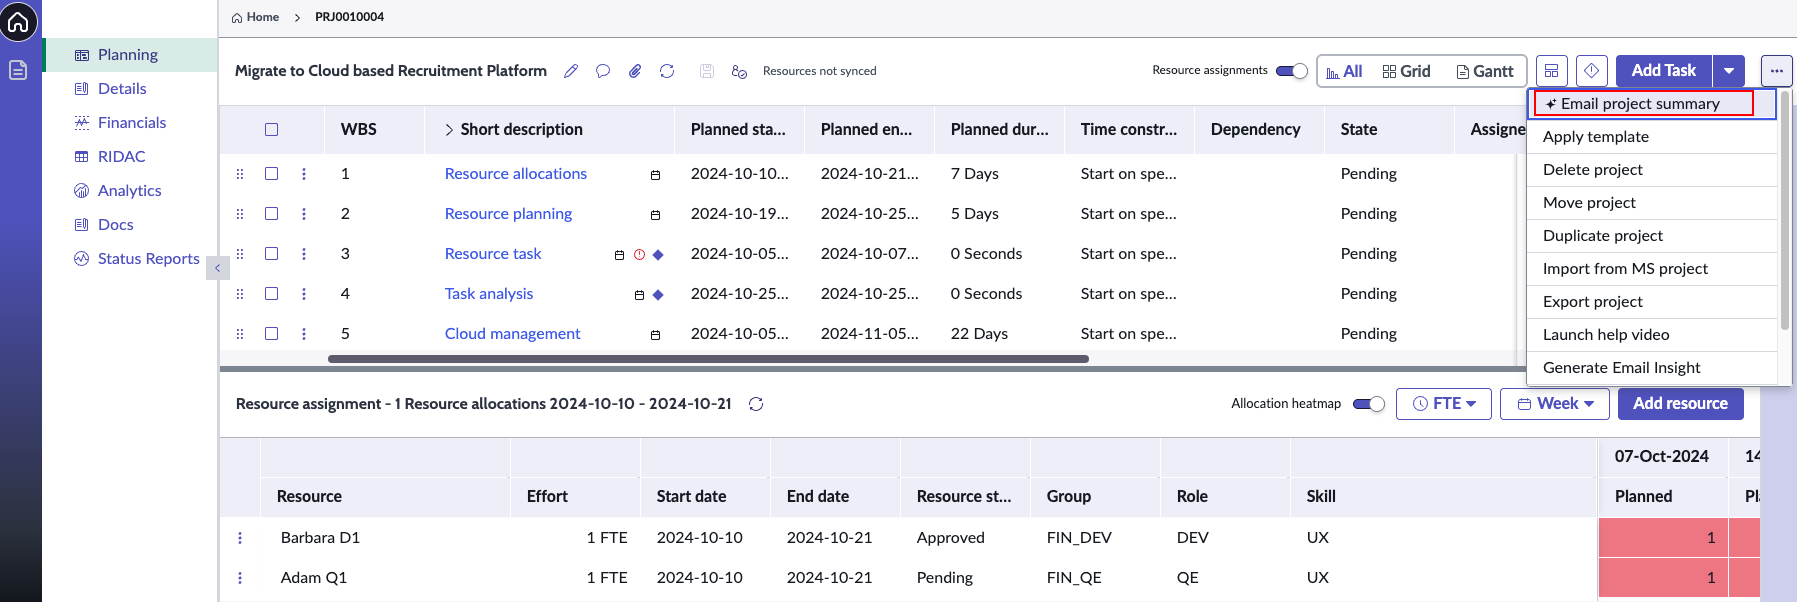Open row menu for Cloud management
Image resolution: width=1797 pixels, height=602 pixels.
tap(304, 334)
